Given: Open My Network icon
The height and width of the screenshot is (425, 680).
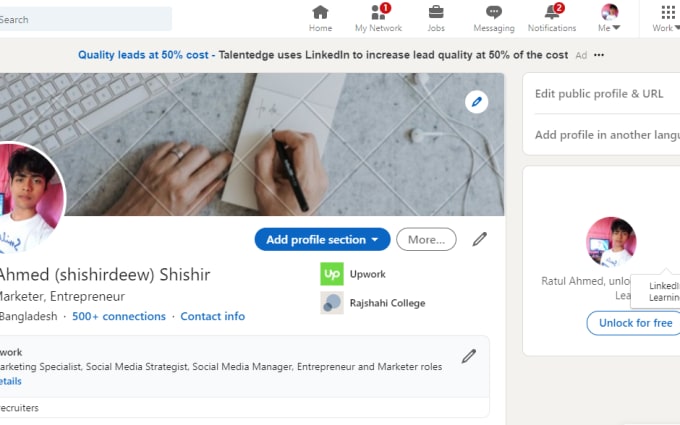Looking at the screenshot, I should (x=378, y=13).
